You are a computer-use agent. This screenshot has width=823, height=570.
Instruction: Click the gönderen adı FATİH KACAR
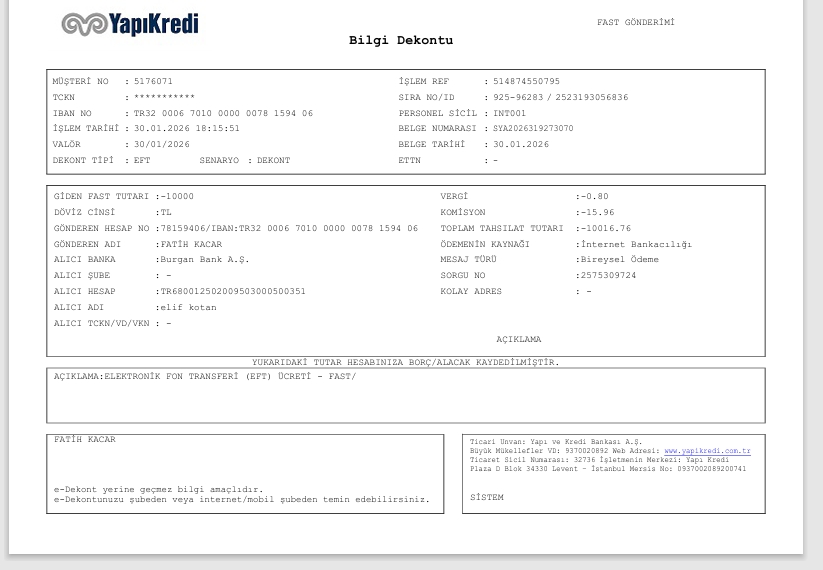coord(191,244)
